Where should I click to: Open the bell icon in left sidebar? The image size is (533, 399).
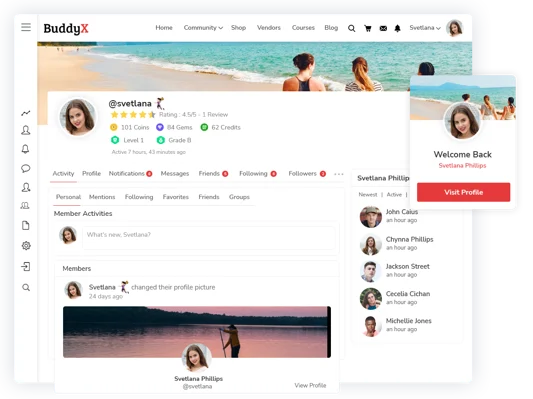tap(25, 149)
